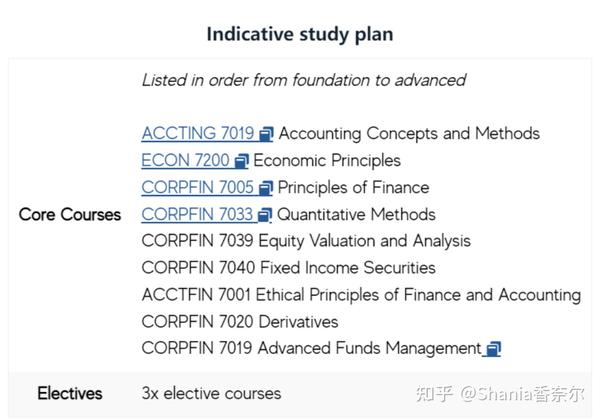The image size is (600, 419).
Task: Click the Indicative study plan heading
Action: [300, 34]
